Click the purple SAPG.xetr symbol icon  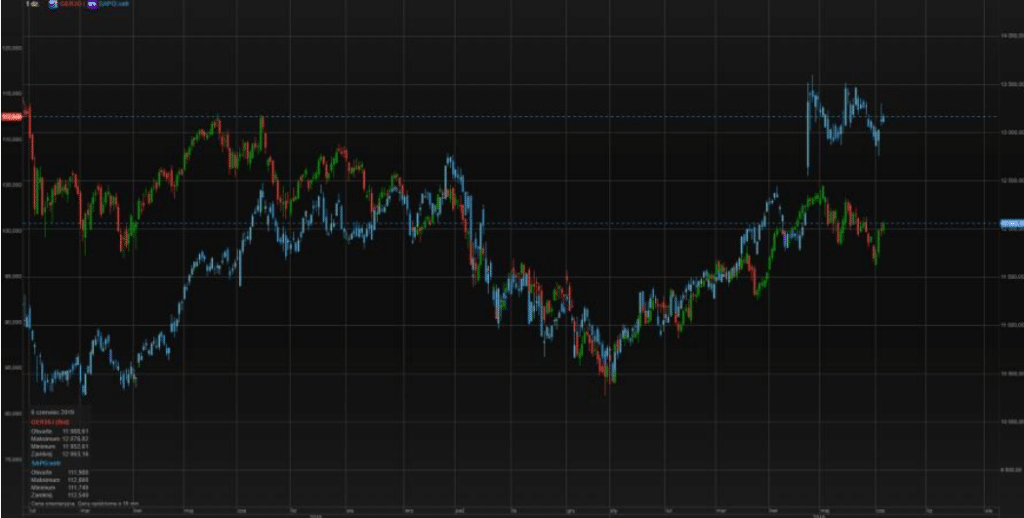[x=92, y=4]
